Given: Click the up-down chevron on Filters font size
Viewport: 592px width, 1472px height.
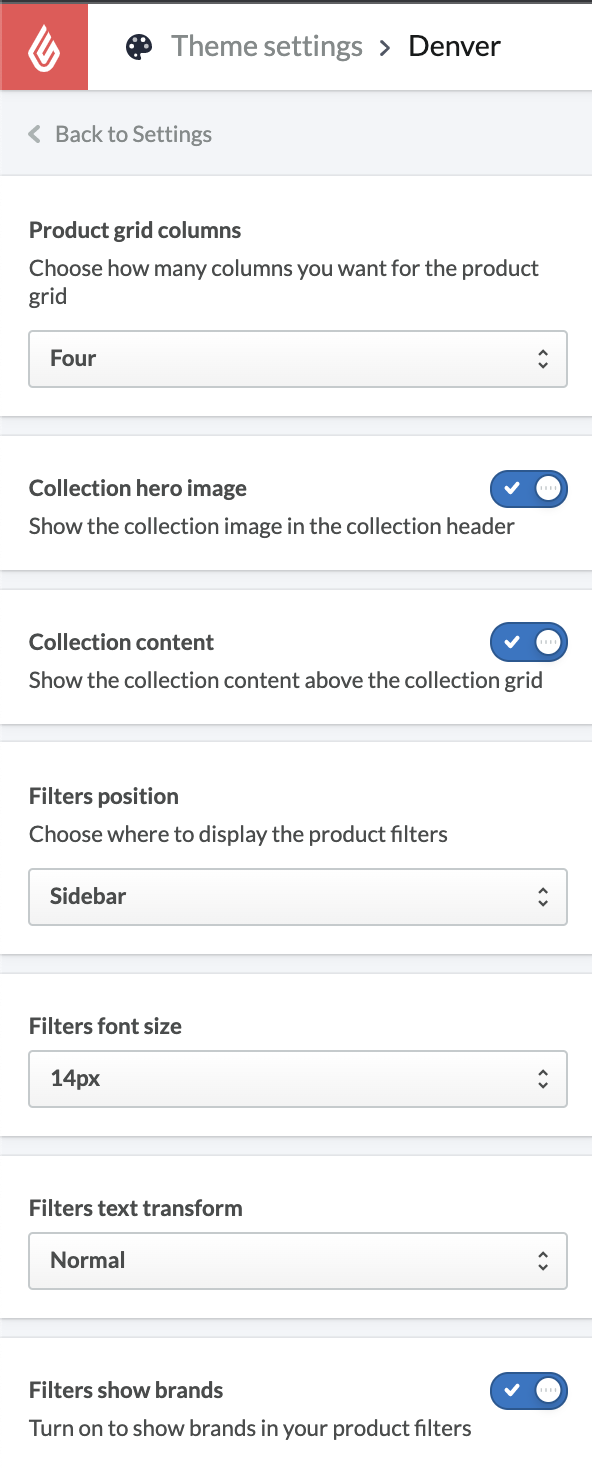Looking at the screenshot, I should tap(543, 1079).
